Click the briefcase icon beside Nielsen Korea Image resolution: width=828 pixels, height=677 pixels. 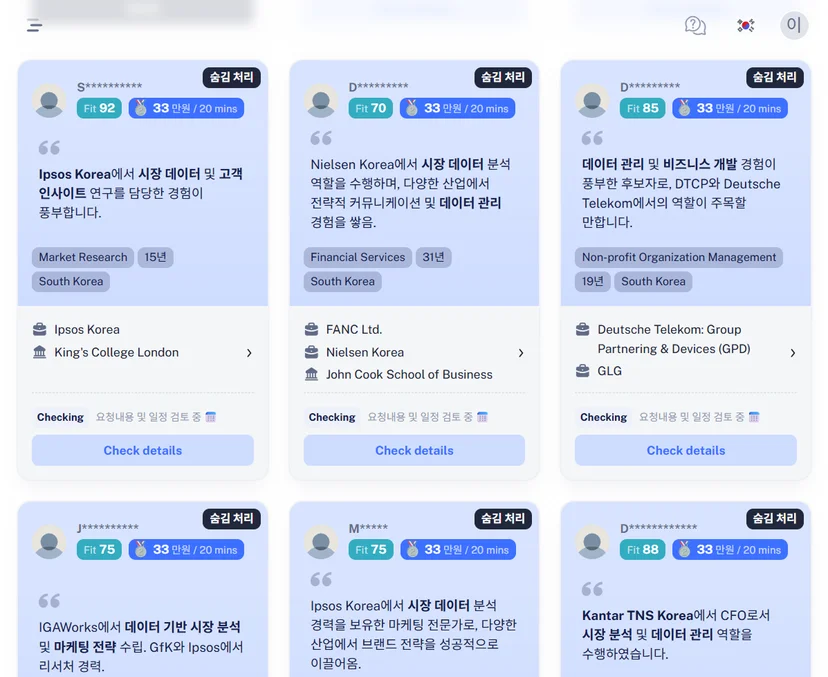[x=312, y=352]
